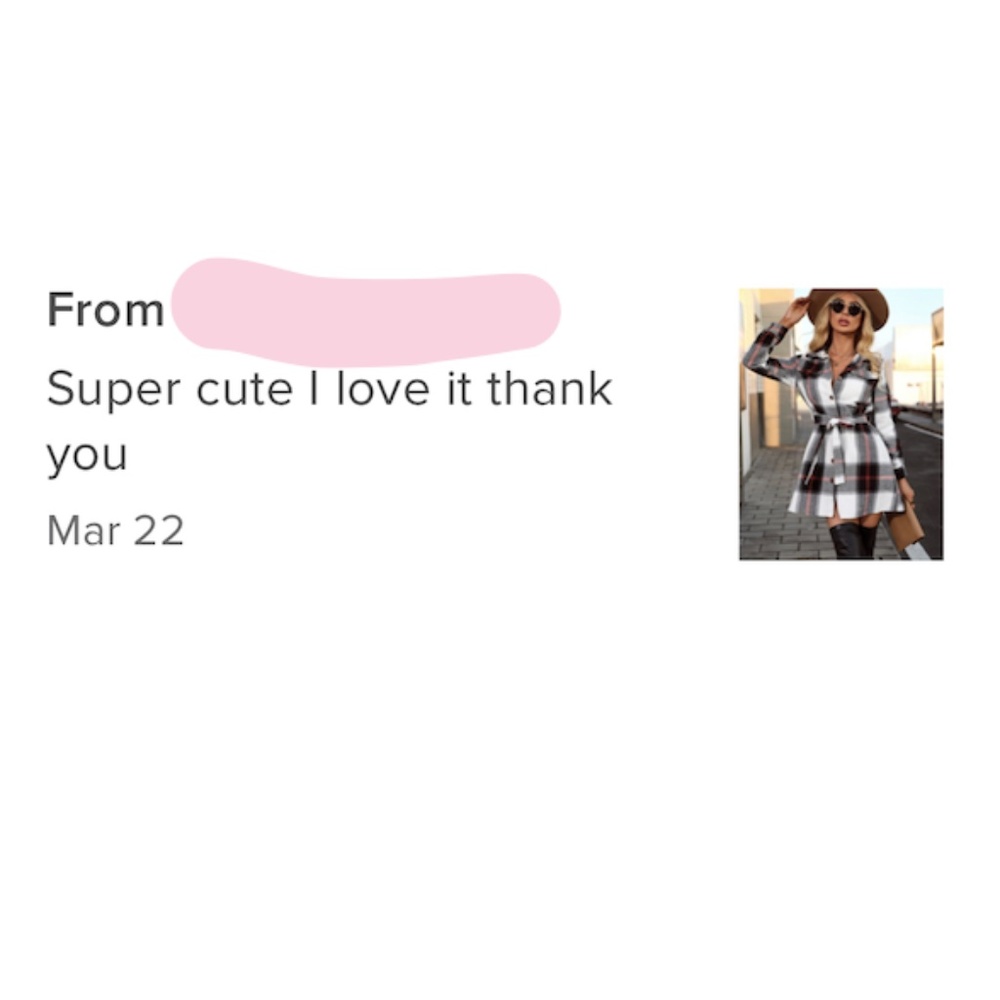Click the number "22" in the date
This screenshot has height=1000, width=1000.
(x=159, y=530)
